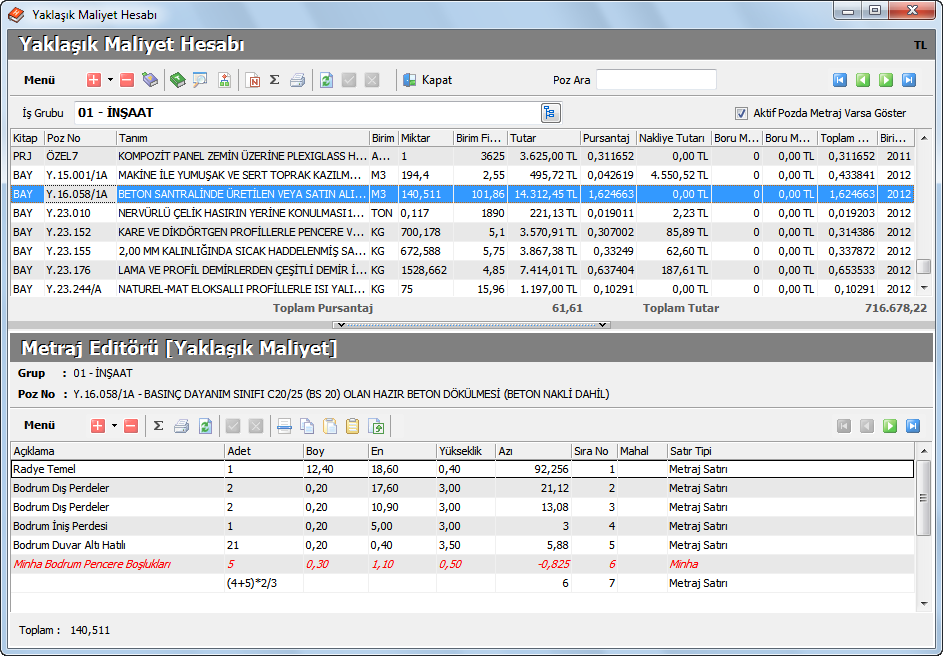Click the print icon in upper toolbar
Viewport: 943px width, 656px height.
click(x=297, y=80)
